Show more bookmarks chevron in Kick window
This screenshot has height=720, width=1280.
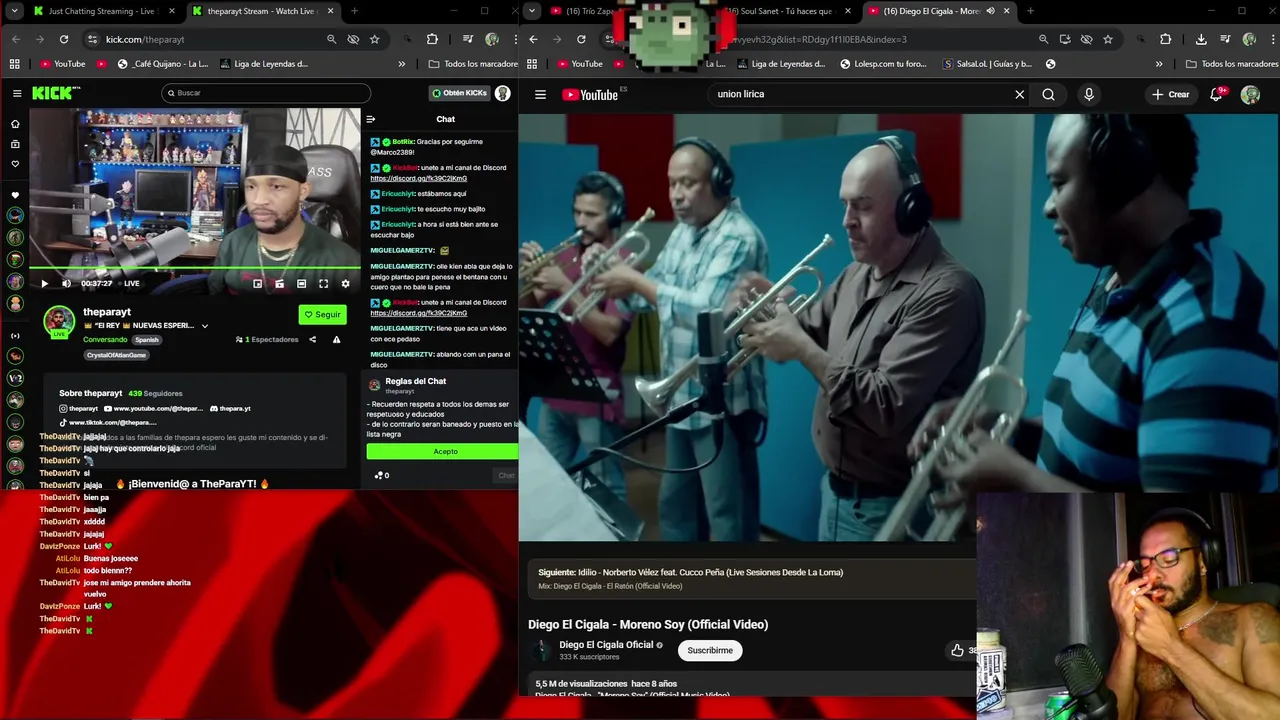click(x=401, y=64)
